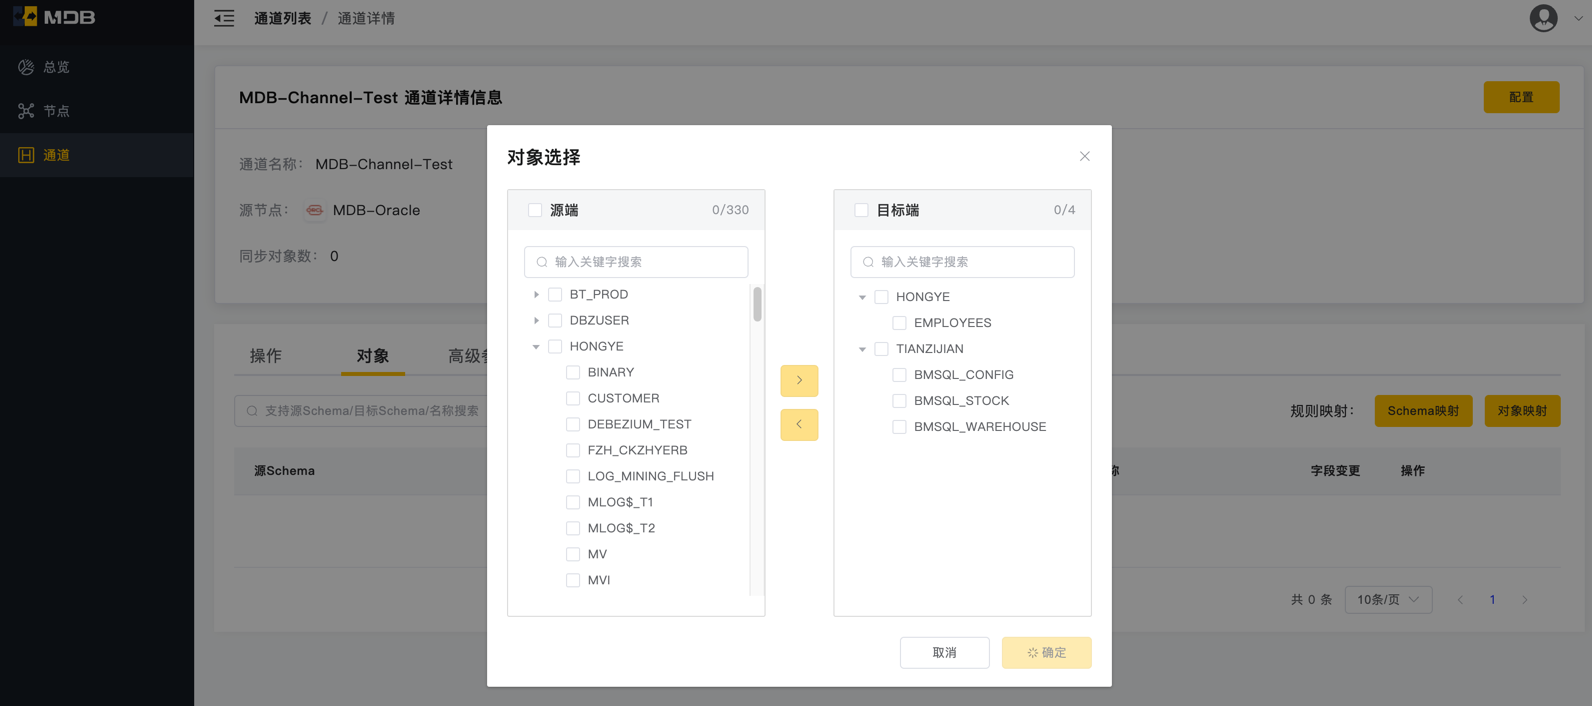The height and width of the screenshot is (706, 1592).
Task: Click the 配置 configure button
Action: point(1521,97)
